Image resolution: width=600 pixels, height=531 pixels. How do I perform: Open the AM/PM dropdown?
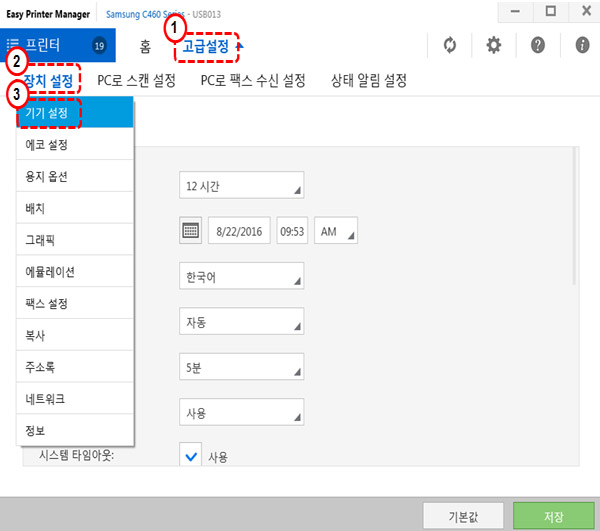[x=336, y=230]
